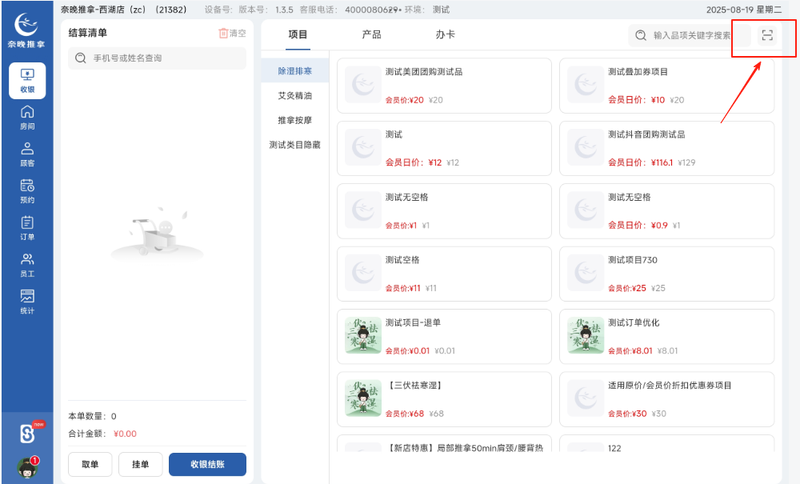The height and width of the screenshot is (484, 800).
Task: Click the 取单 button
Action: [90, 464]
